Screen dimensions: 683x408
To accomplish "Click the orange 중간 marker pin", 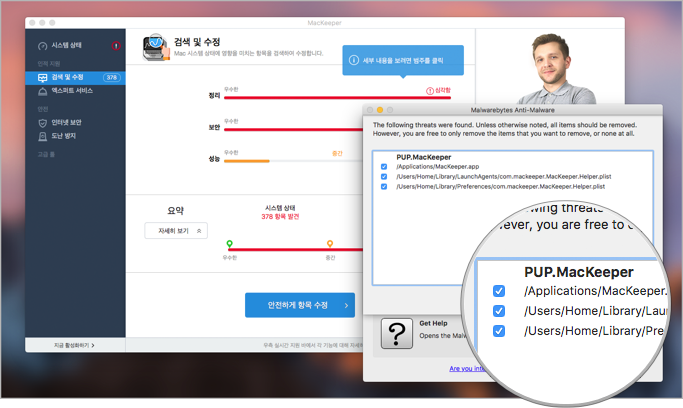I will point(330,244).
